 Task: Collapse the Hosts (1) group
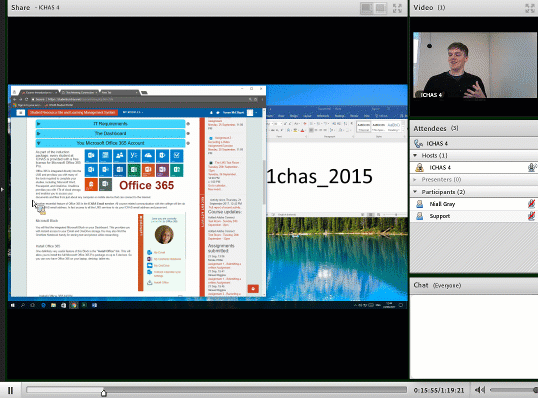tap(415, 155)
